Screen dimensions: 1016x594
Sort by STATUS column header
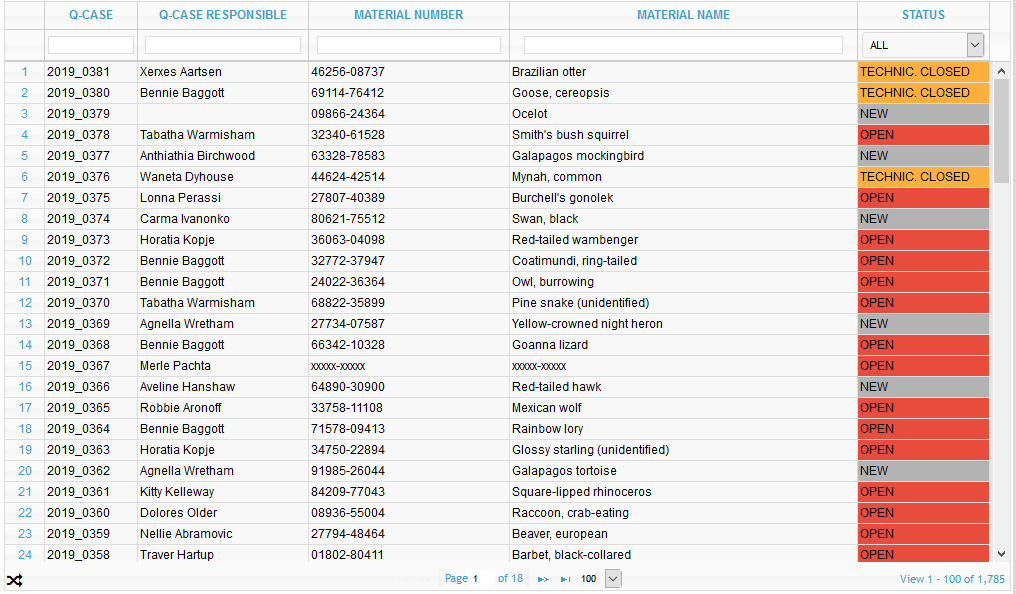coord(923,15)
